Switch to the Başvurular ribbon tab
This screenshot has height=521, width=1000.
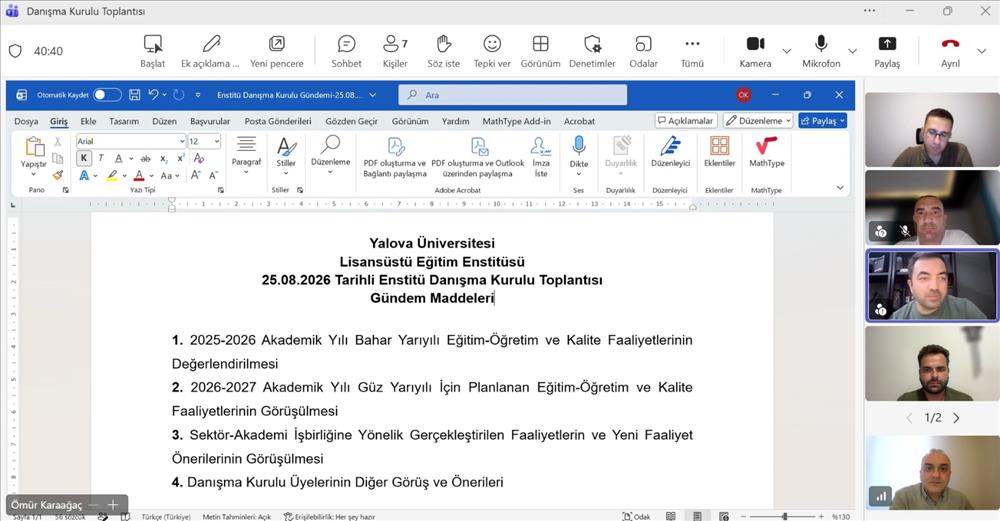point(210,121)
